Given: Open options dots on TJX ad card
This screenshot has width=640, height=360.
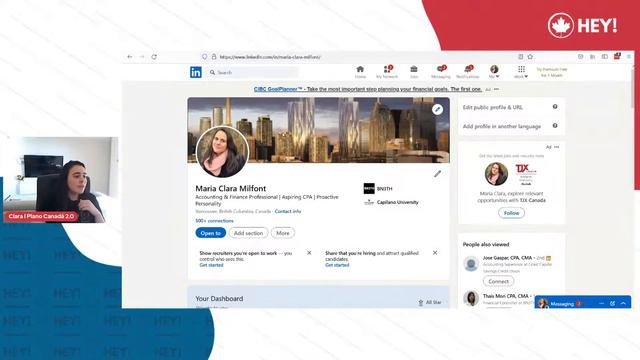Looking at the screenshot, I should click(557, 147).
